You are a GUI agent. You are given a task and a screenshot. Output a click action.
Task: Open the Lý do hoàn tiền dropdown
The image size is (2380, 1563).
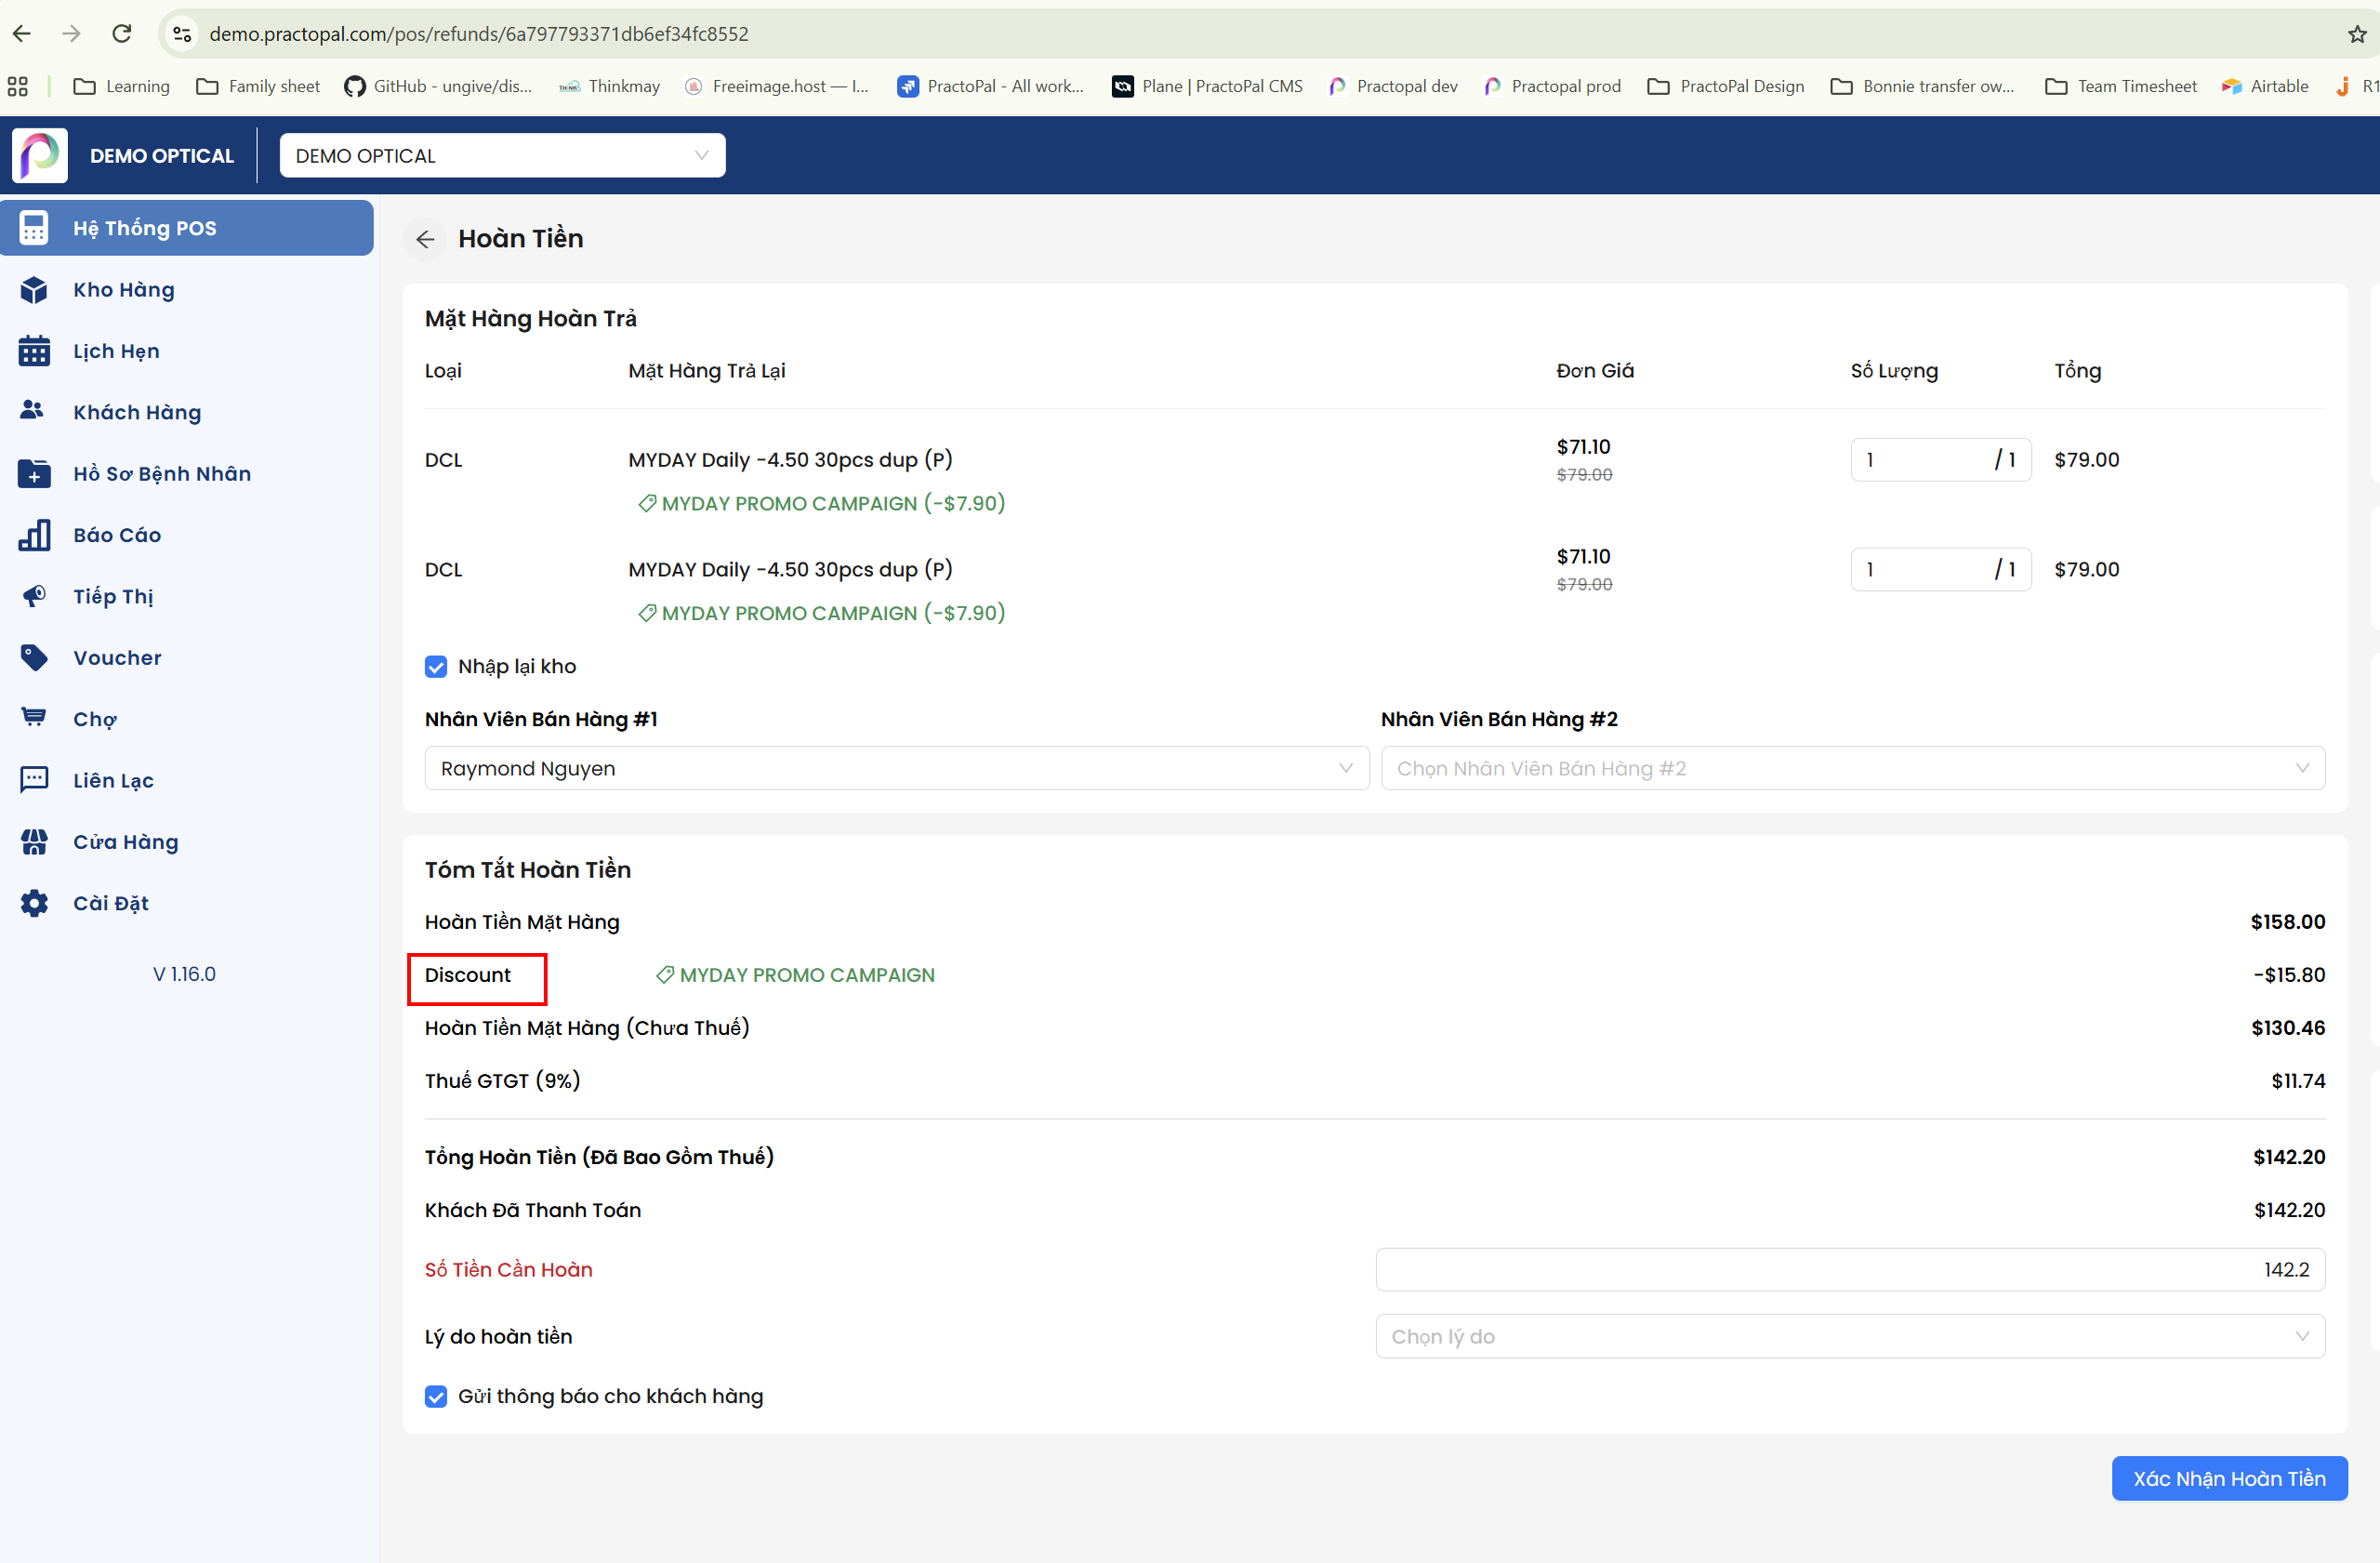coord(1851,1336)
